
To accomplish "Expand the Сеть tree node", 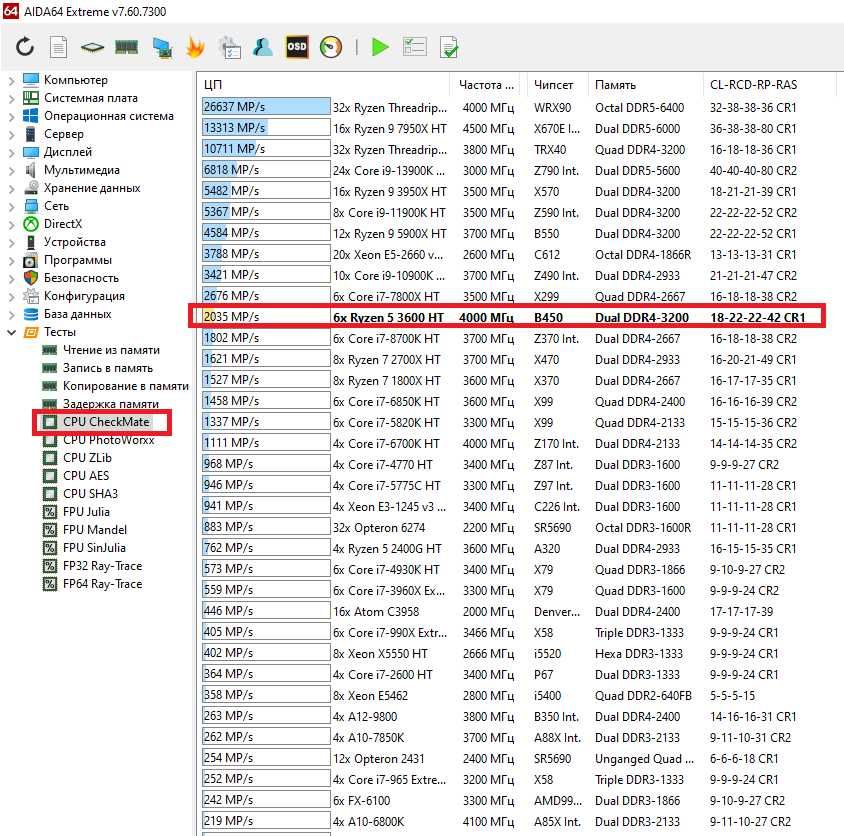I will tap(11, 206).
